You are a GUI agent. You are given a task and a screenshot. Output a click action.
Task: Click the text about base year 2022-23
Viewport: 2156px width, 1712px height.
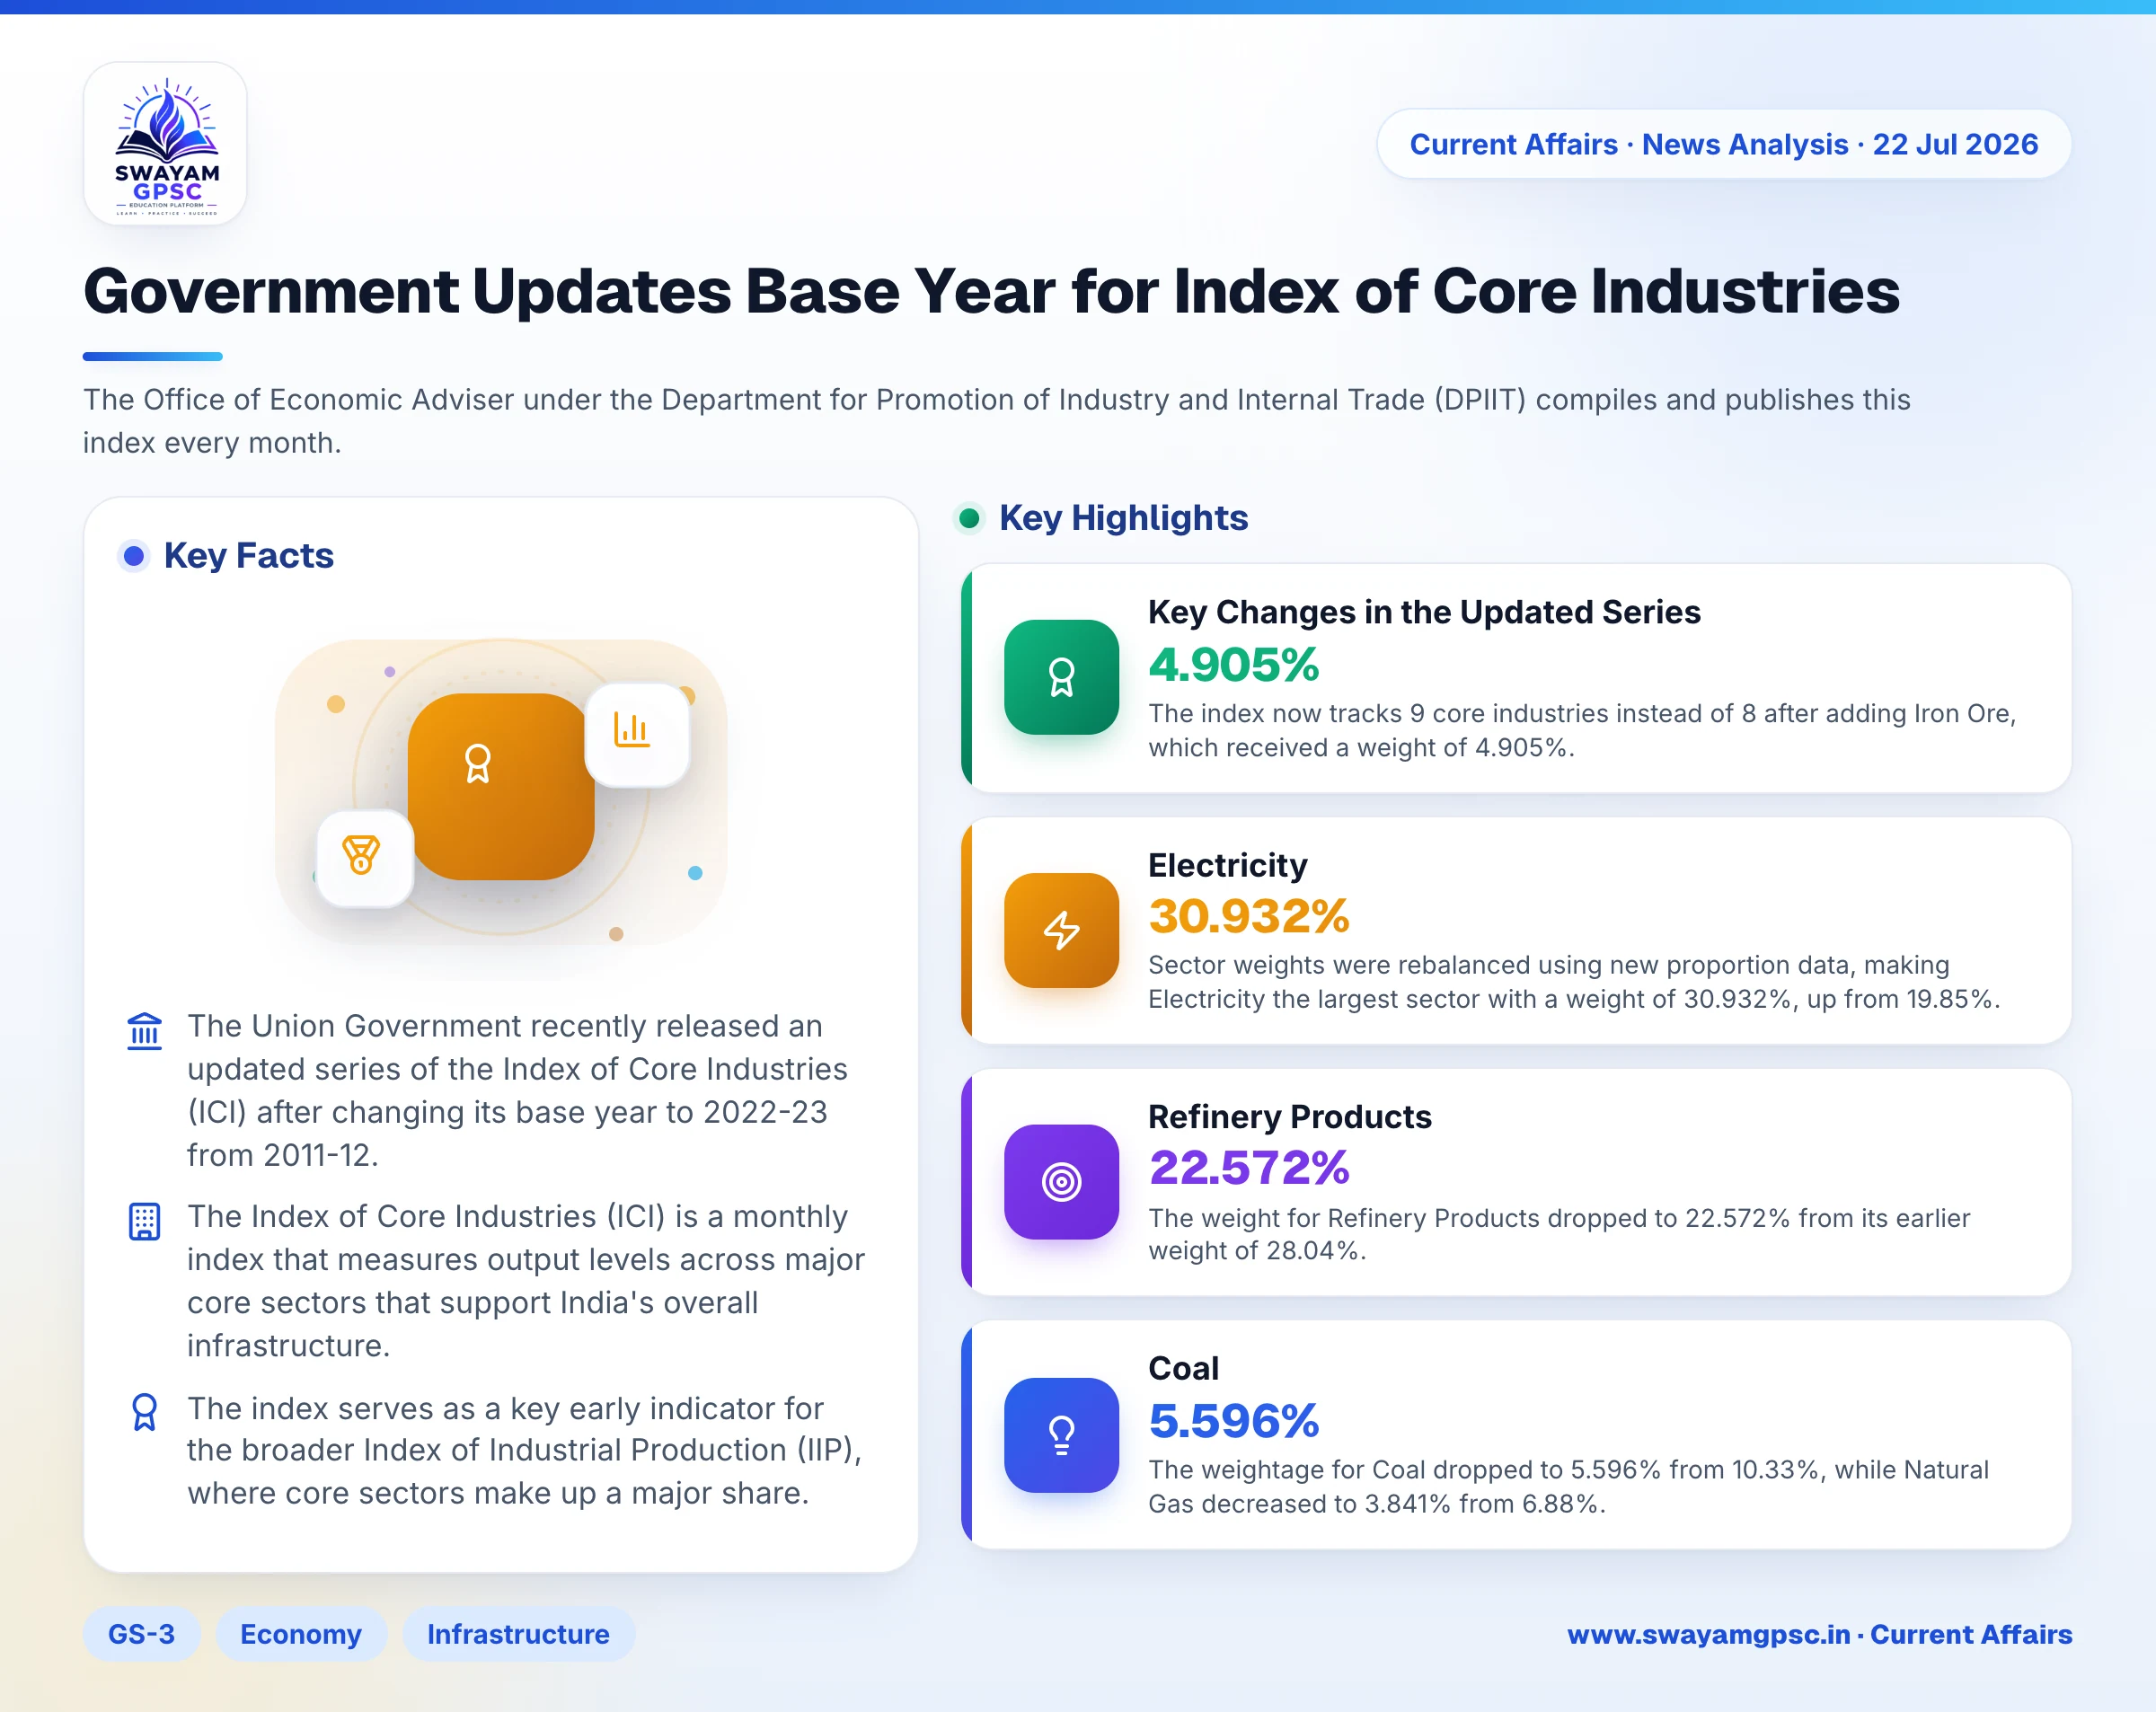[x=517, y=1090]
